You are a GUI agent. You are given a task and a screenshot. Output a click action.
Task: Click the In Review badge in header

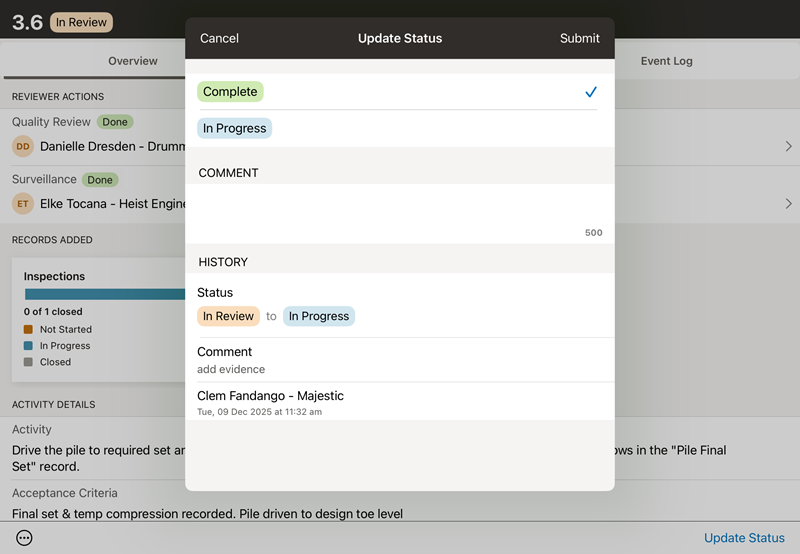point(82,22)
